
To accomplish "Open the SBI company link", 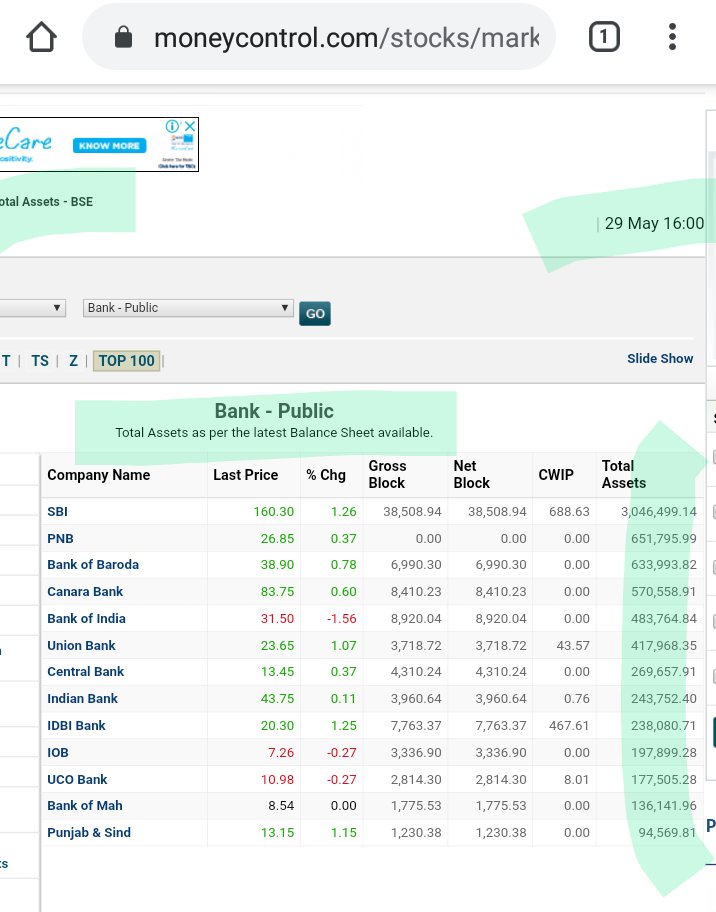I will pos(58,512).
